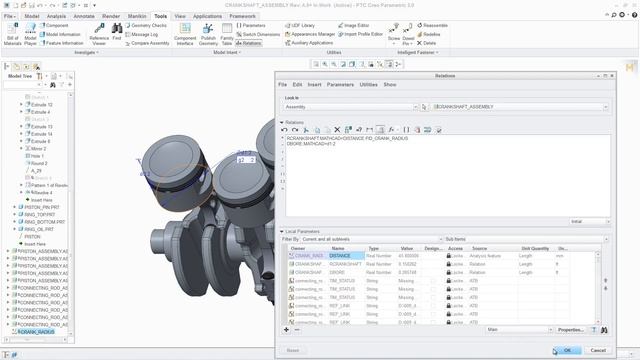Open Parameters from the ribbon
Viewport: 640px width, 360px height.
click(x=251, y=25)
